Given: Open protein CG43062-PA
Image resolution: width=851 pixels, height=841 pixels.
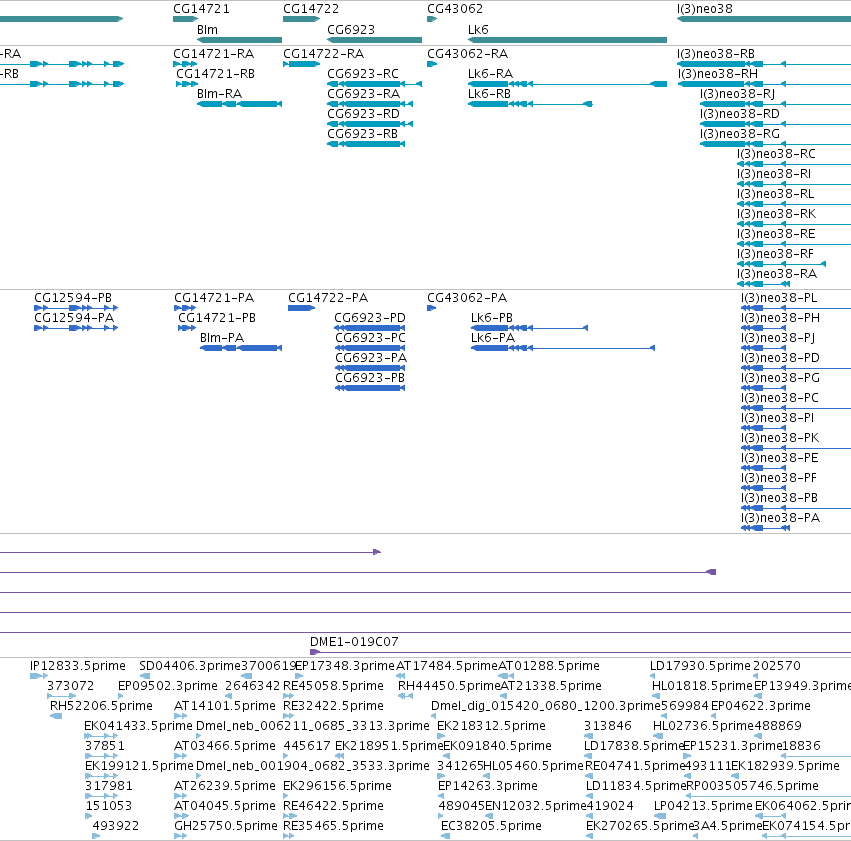Looking at the screenshot, I should tap(467, 298).
